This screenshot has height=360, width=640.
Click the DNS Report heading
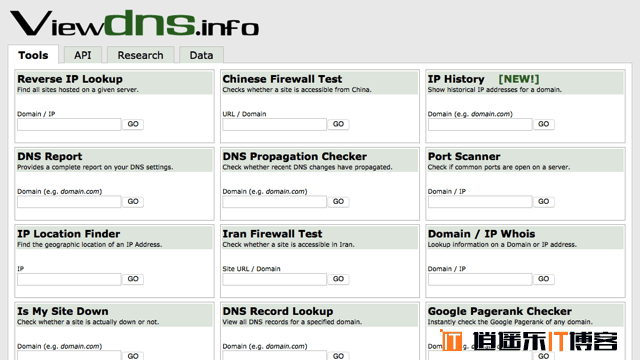pos(50,156)
